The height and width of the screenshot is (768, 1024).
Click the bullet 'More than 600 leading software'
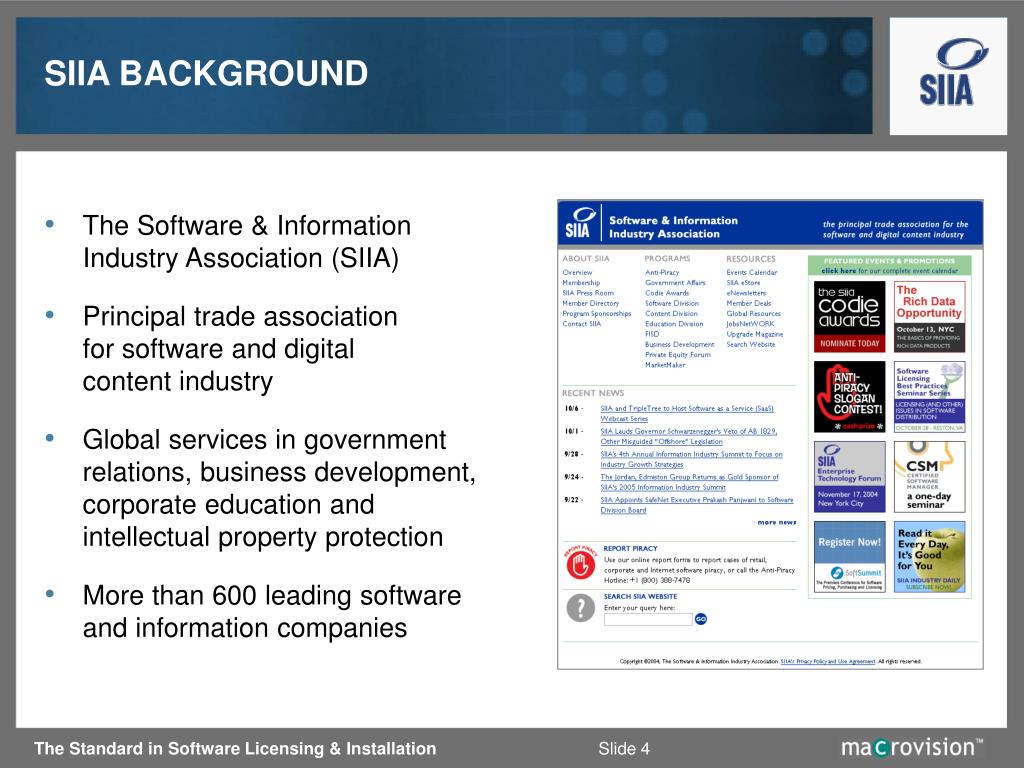click(x=272, y=611)
